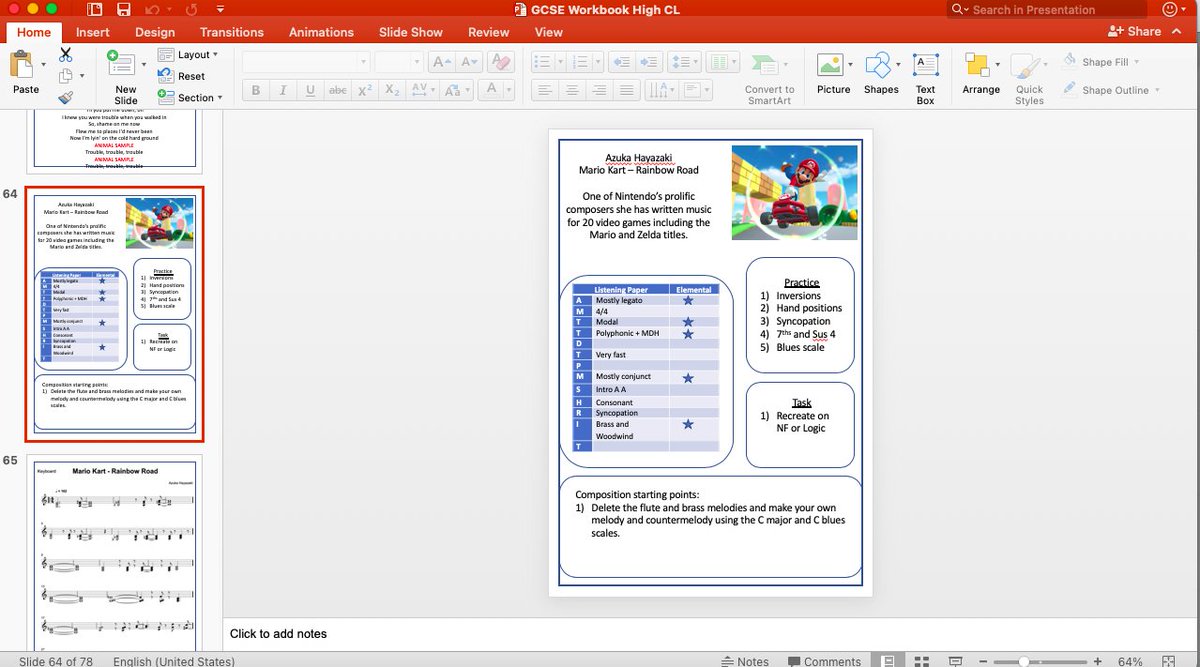
Task: Insert a Text Box
Action: pos(926,78)
